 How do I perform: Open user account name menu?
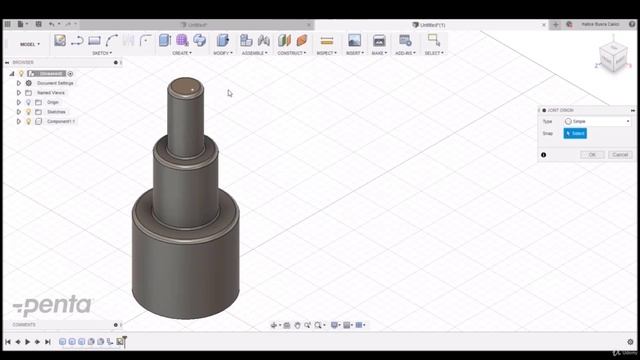point(600,24)
